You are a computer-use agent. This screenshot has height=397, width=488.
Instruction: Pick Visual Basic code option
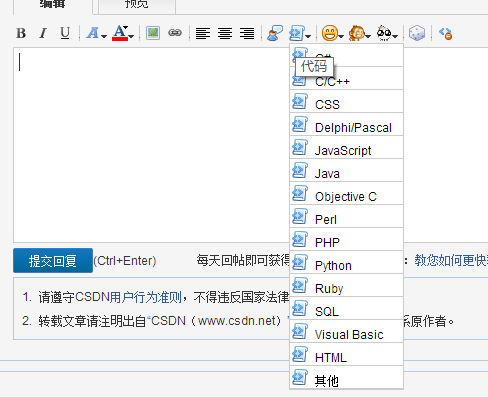click(347, 332)
